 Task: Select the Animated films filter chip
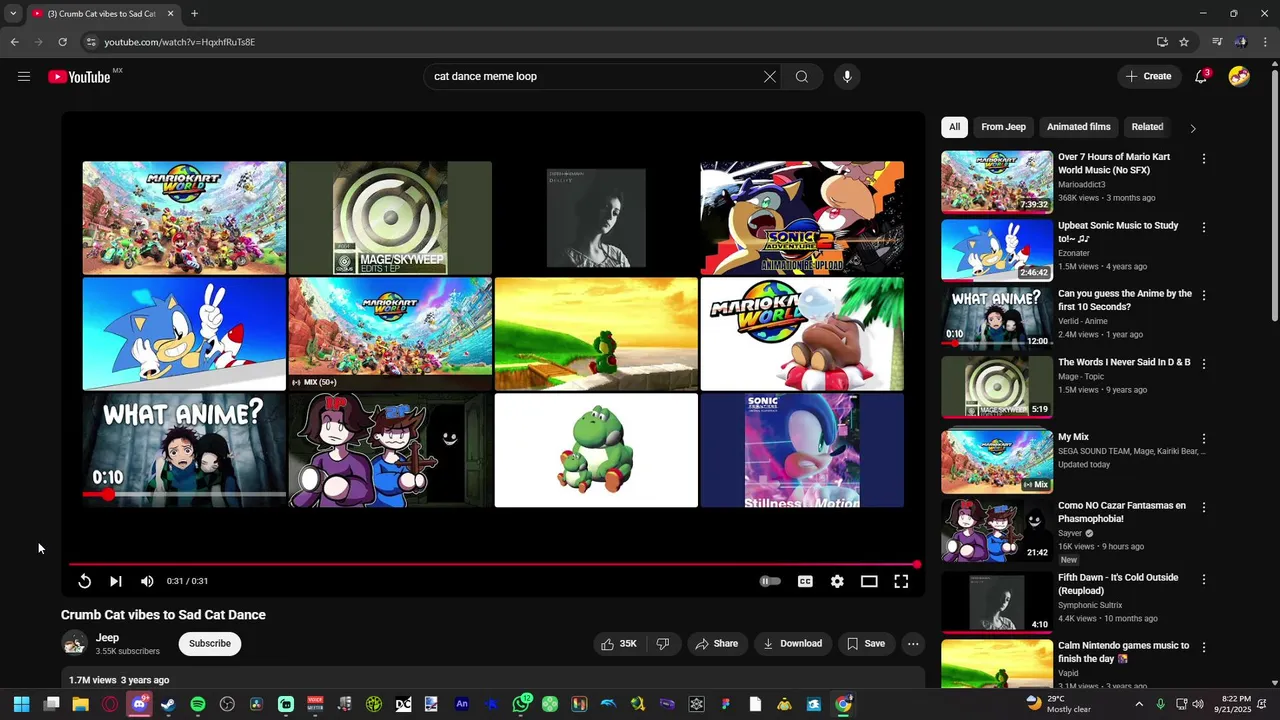coord(1079,127)
